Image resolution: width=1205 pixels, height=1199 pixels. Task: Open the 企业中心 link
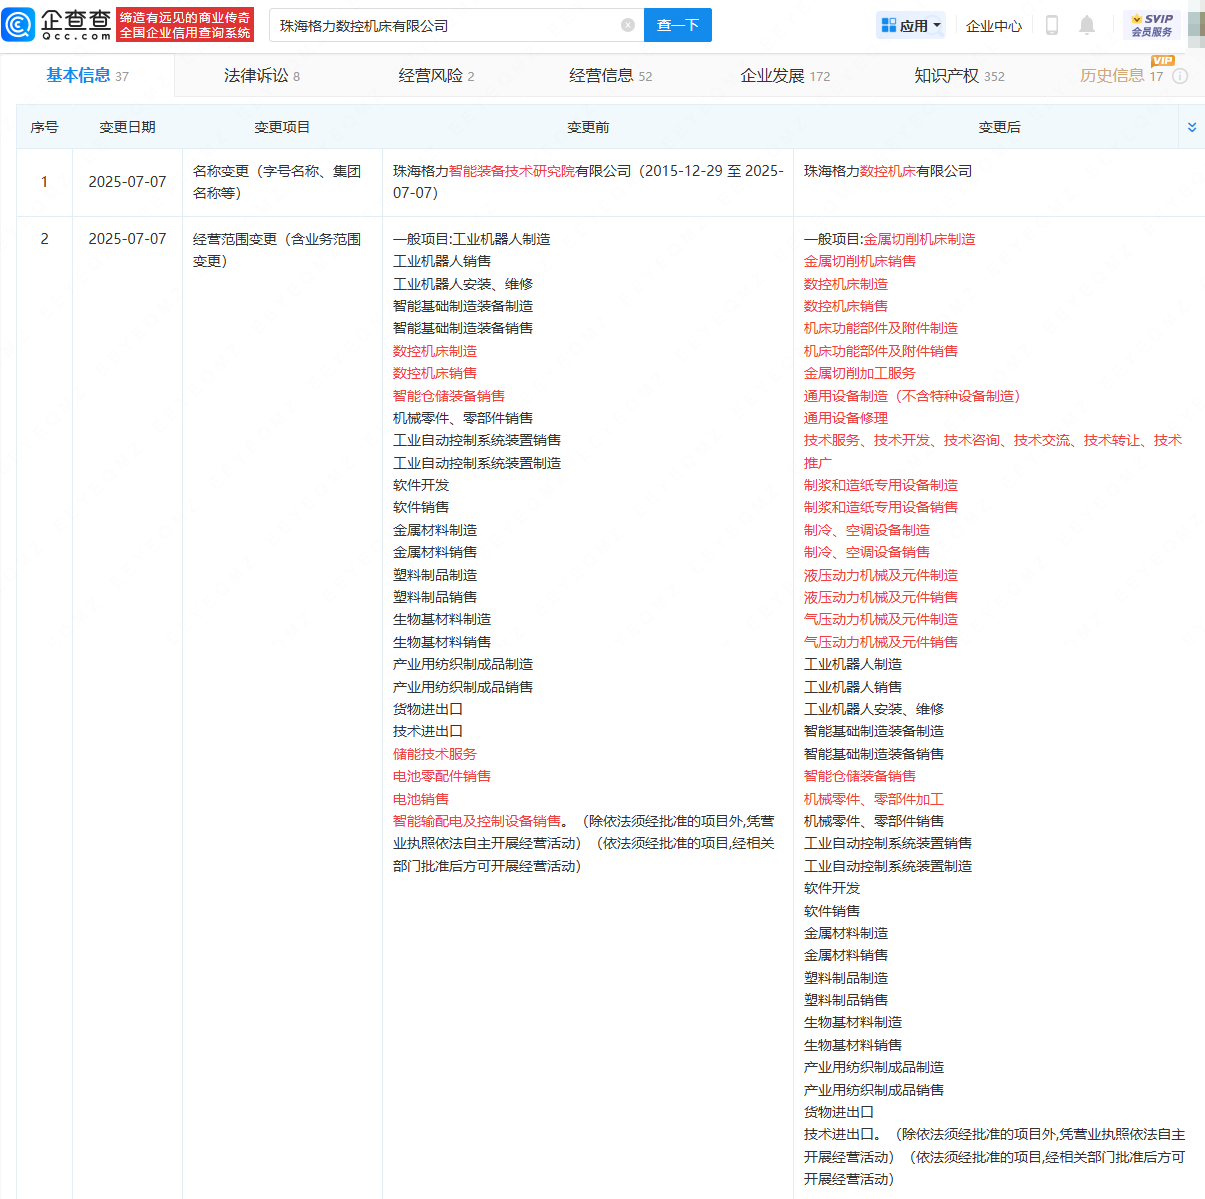tap(994, 26)
